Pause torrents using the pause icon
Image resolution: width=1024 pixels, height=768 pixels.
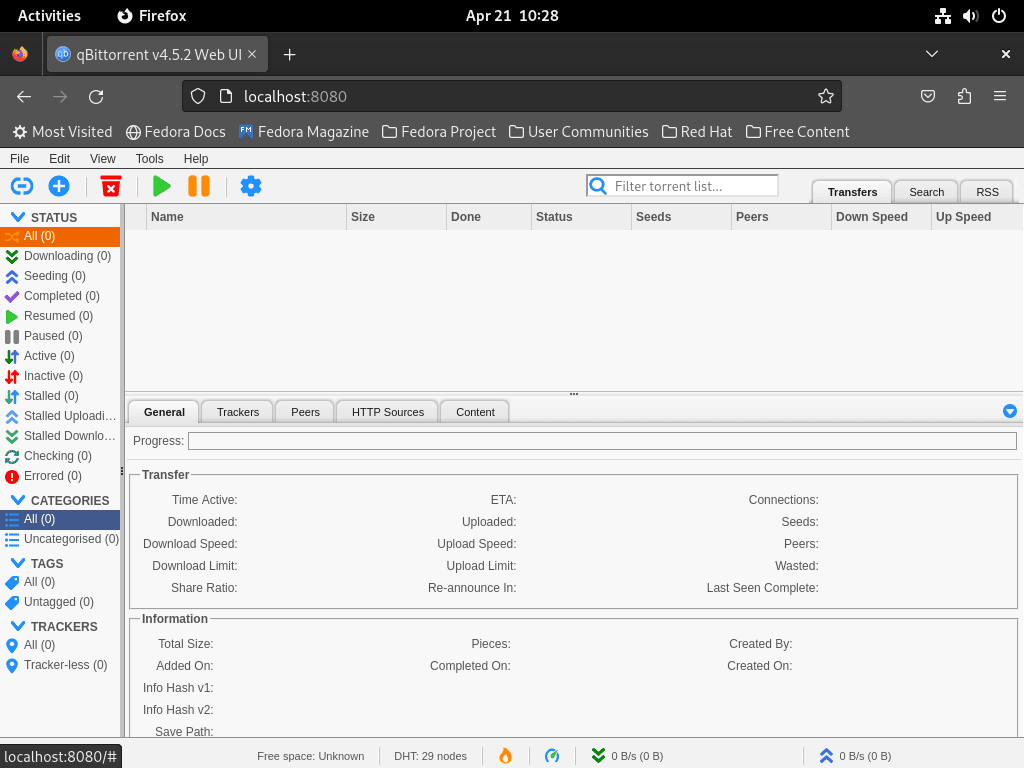pos(197,186)
